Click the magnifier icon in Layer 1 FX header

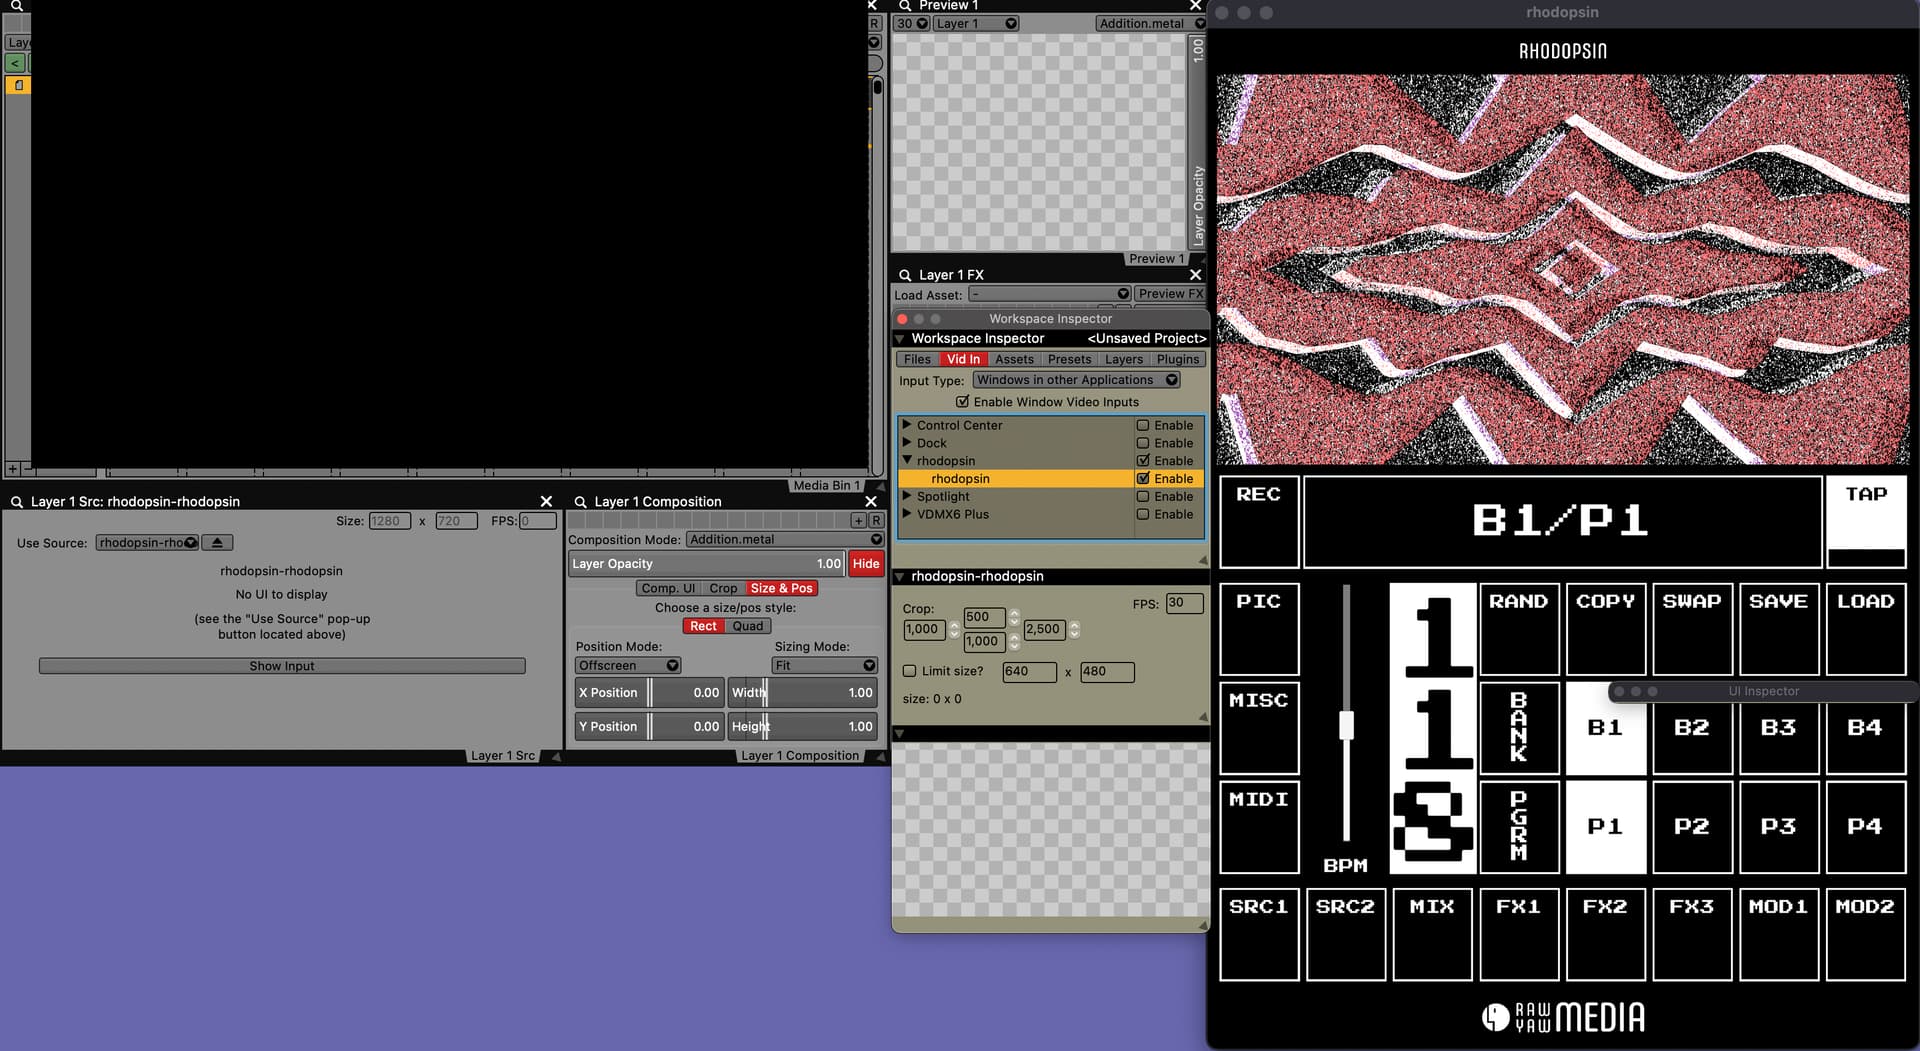[x=905, y=275]
